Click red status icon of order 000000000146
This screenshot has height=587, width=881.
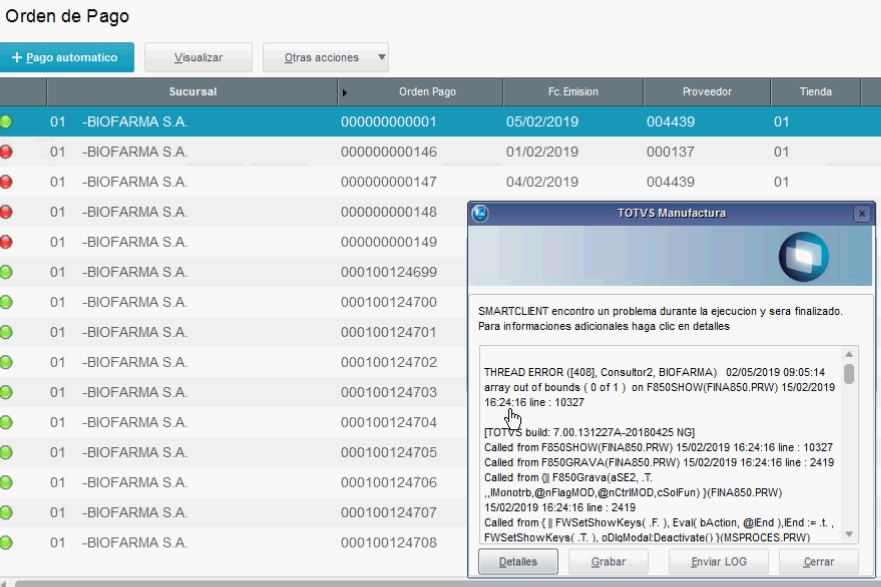(x=6, y=152)
